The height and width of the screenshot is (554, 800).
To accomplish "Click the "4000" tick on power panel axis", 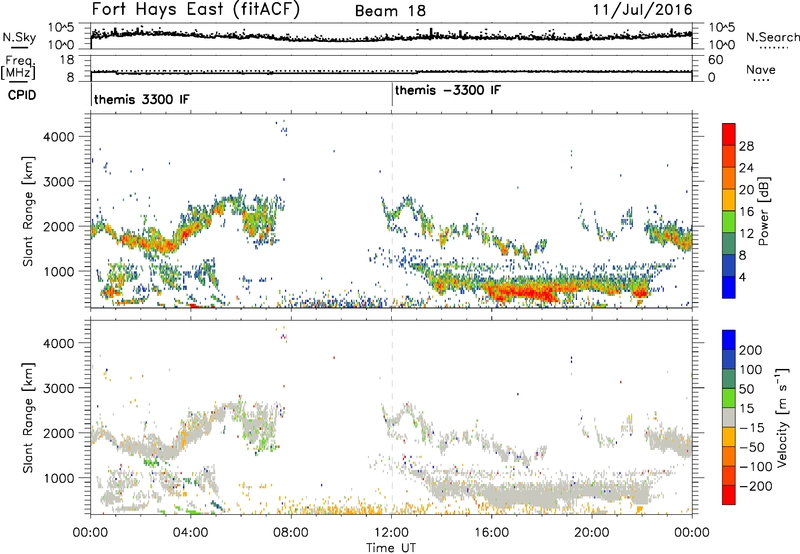I will click(58, 137).
